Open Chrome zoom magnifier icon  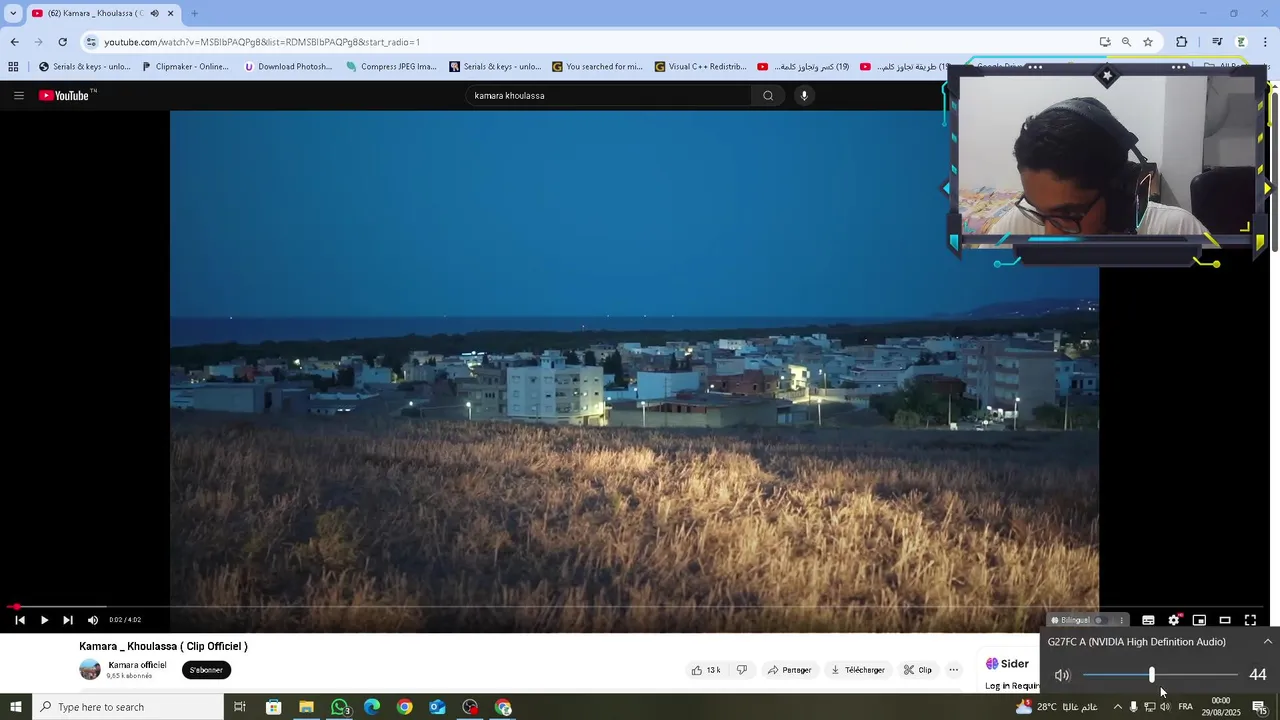(1126, 42)
